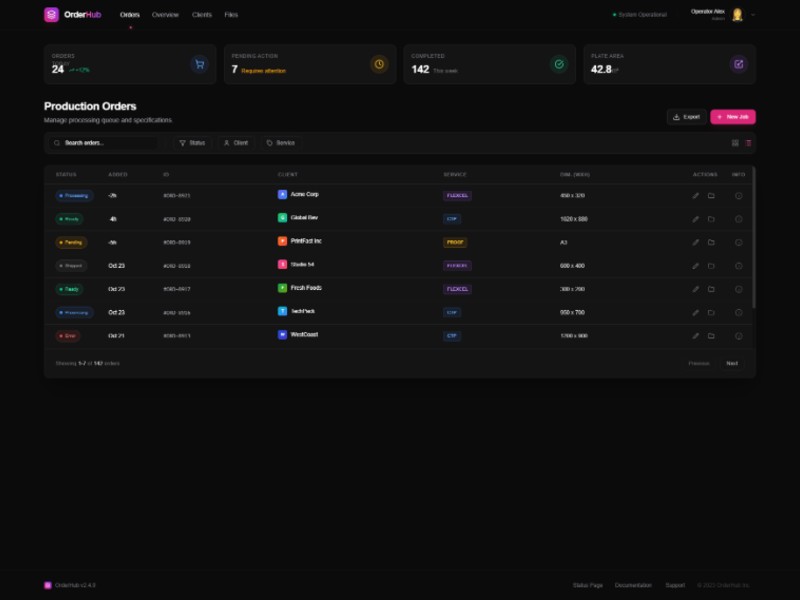Screen dimensions: 800x600
Task: Click the edit pencil icon for Acme Corp
Action: 696,196
